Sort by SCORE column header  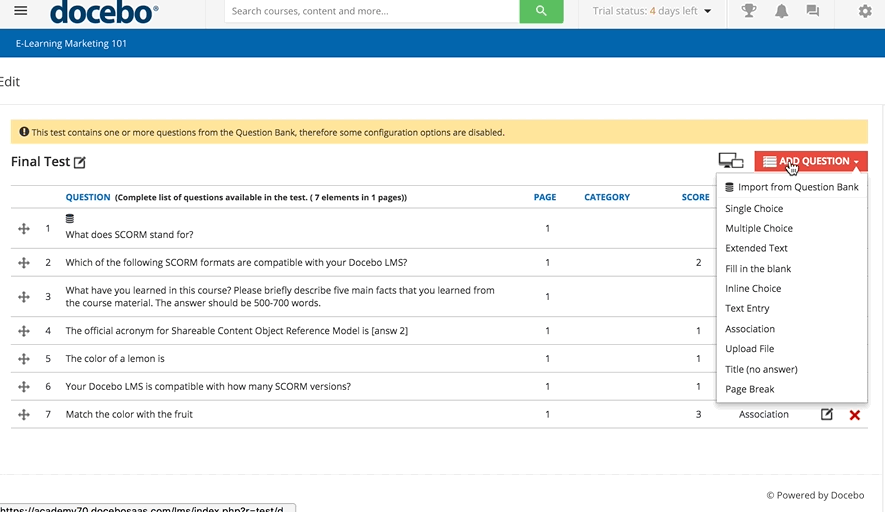point(695,197)
